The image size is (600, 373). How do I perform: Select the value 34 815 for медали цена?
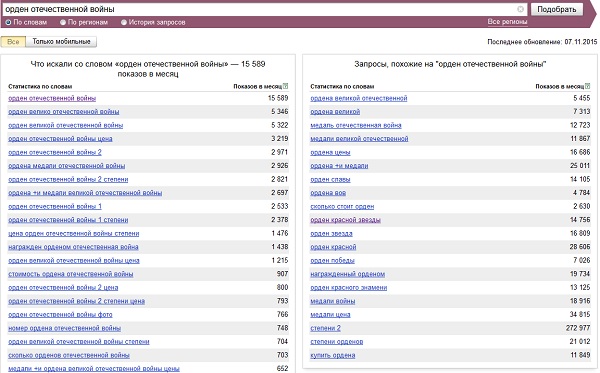point(580,314)
